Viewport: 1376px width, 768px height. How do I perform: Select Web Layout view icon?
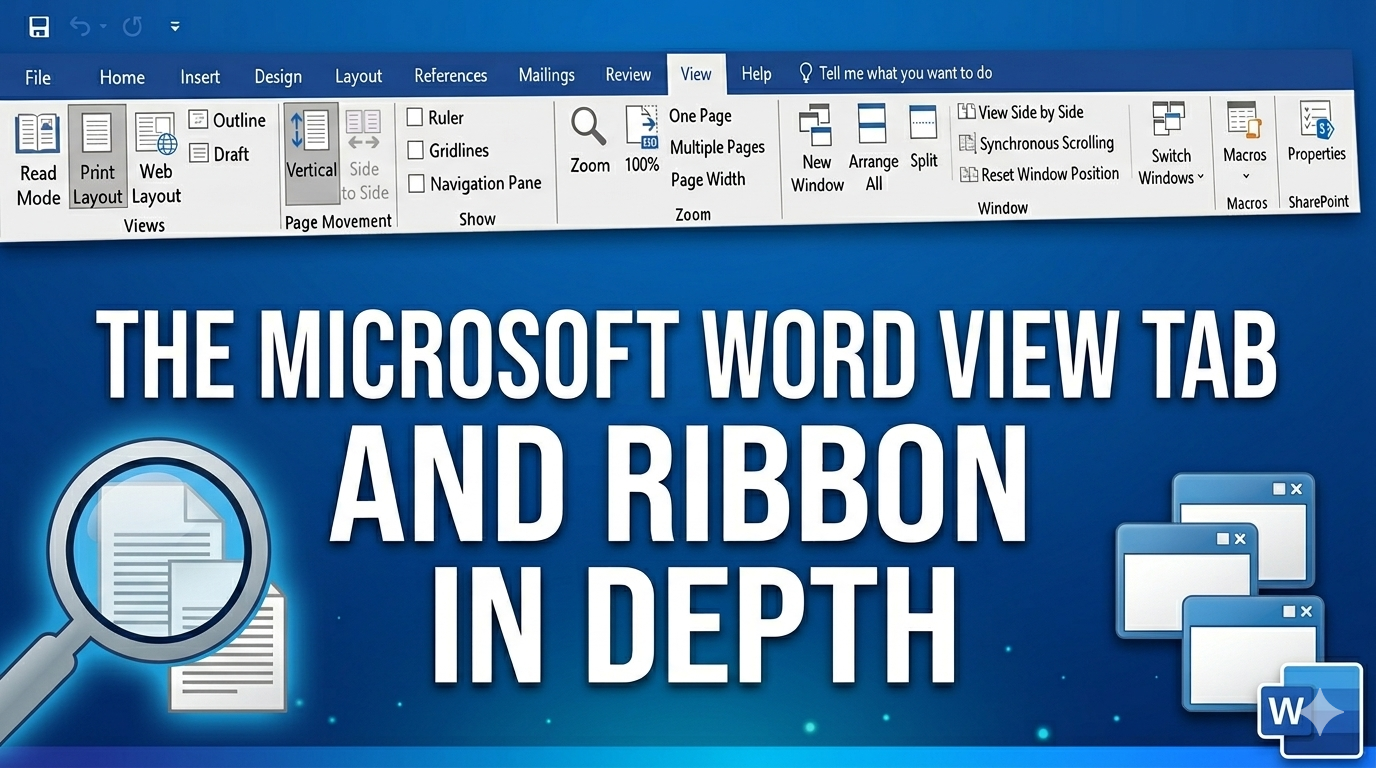pos(156,135)
